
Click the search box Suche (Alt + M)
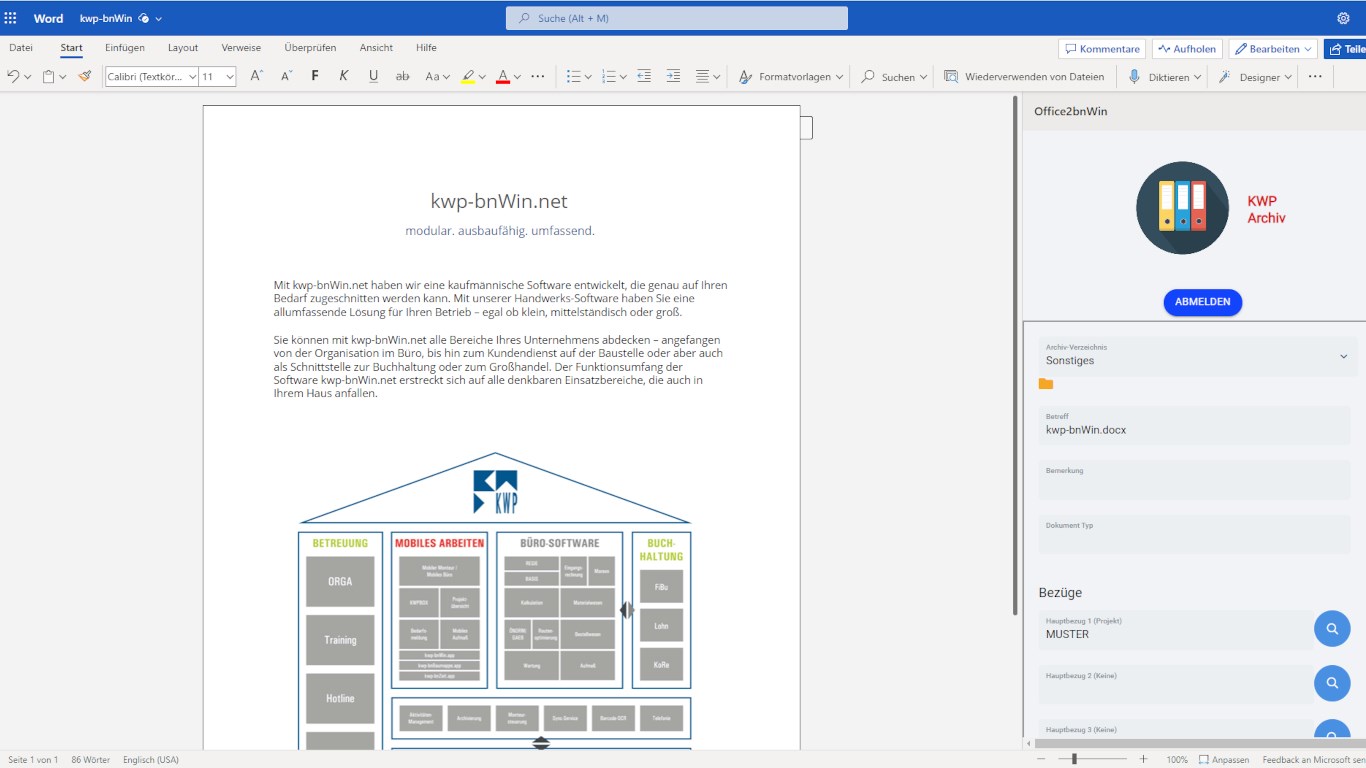click(x=677, y=18)
